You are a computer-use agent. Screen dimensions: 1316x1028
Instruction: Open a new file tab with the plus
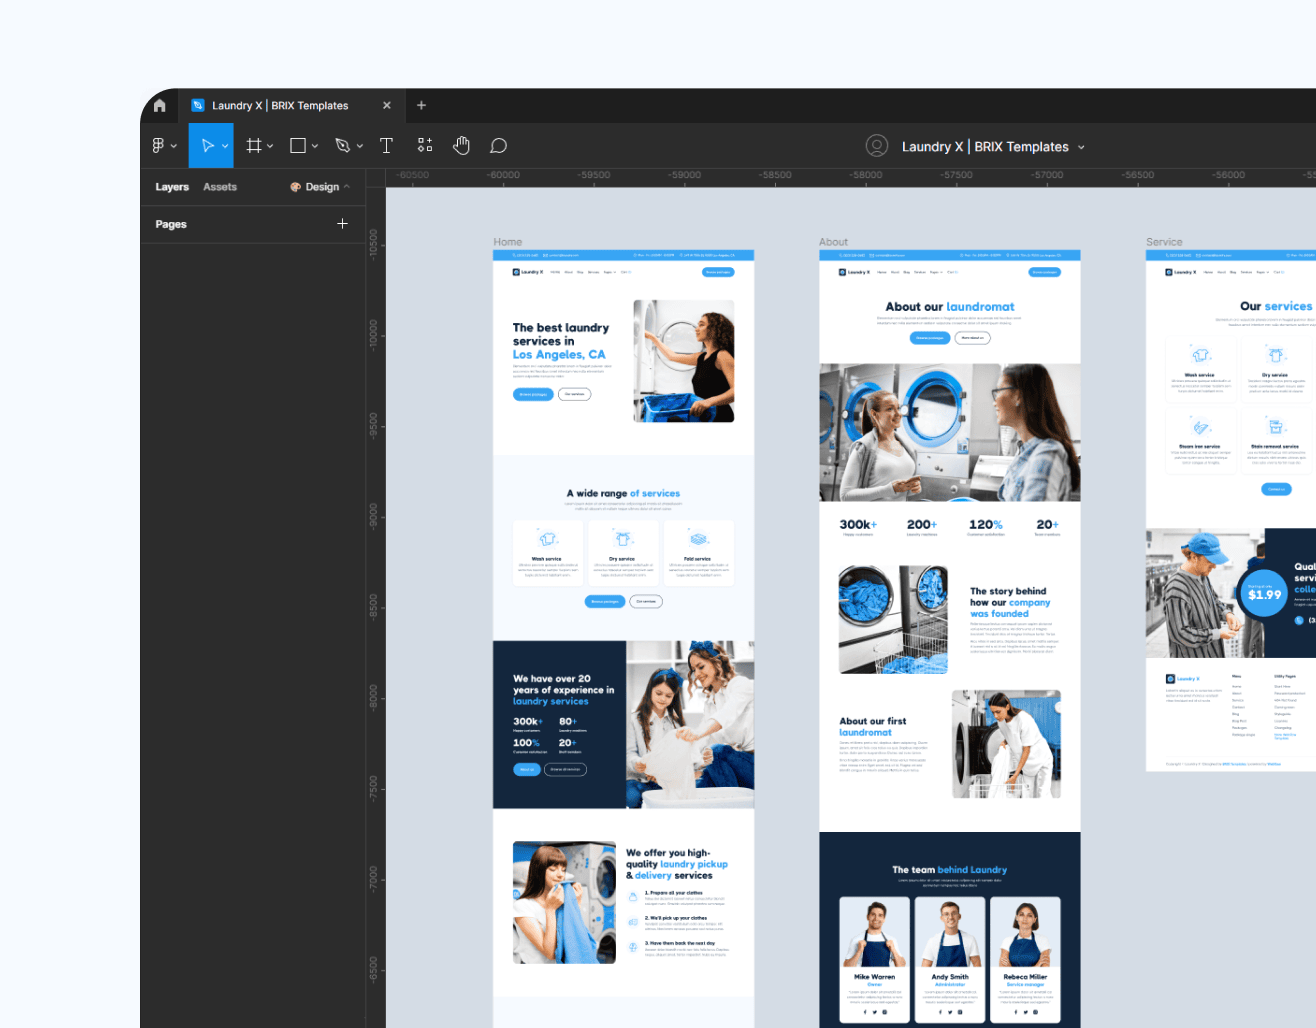[x=421, y=104]
